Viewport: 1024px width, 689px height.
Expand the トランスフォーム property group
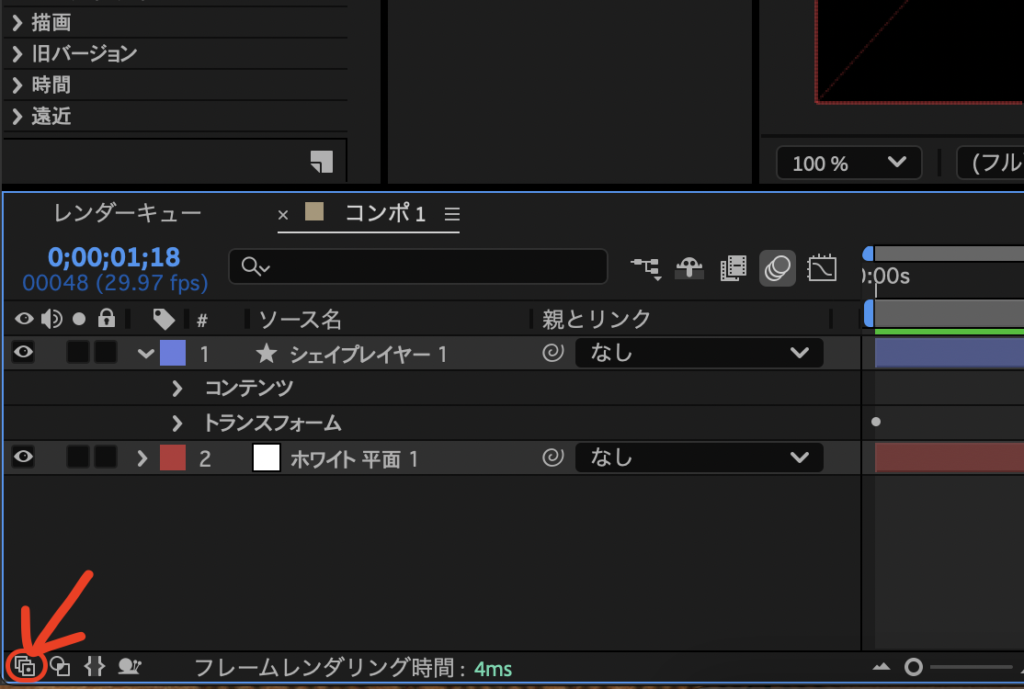click(x=178, y=423)
